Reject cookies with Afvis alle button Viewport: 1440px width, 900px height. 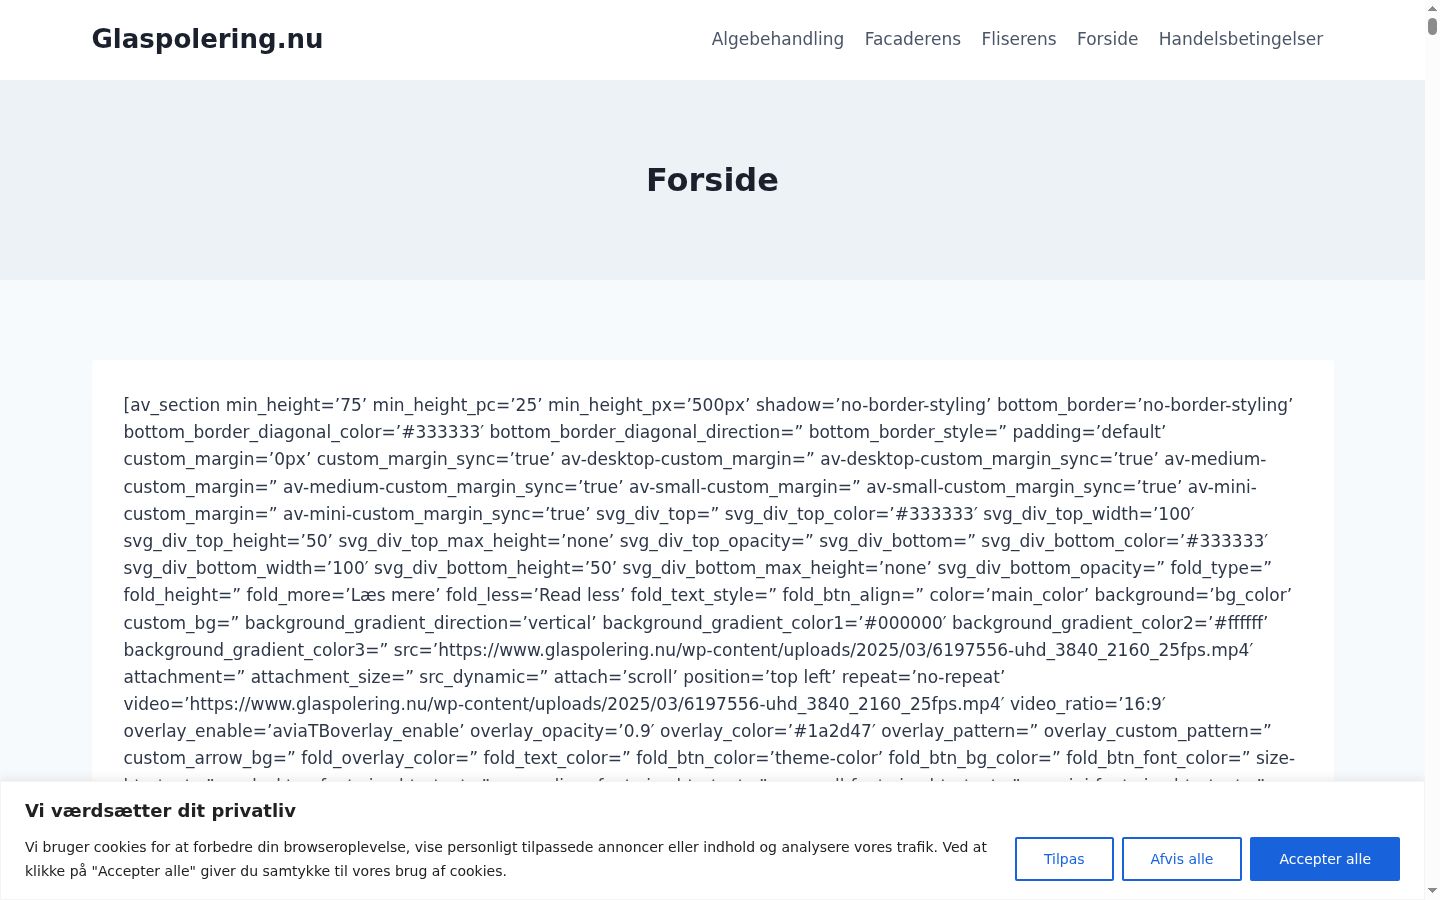point(1181,859)
